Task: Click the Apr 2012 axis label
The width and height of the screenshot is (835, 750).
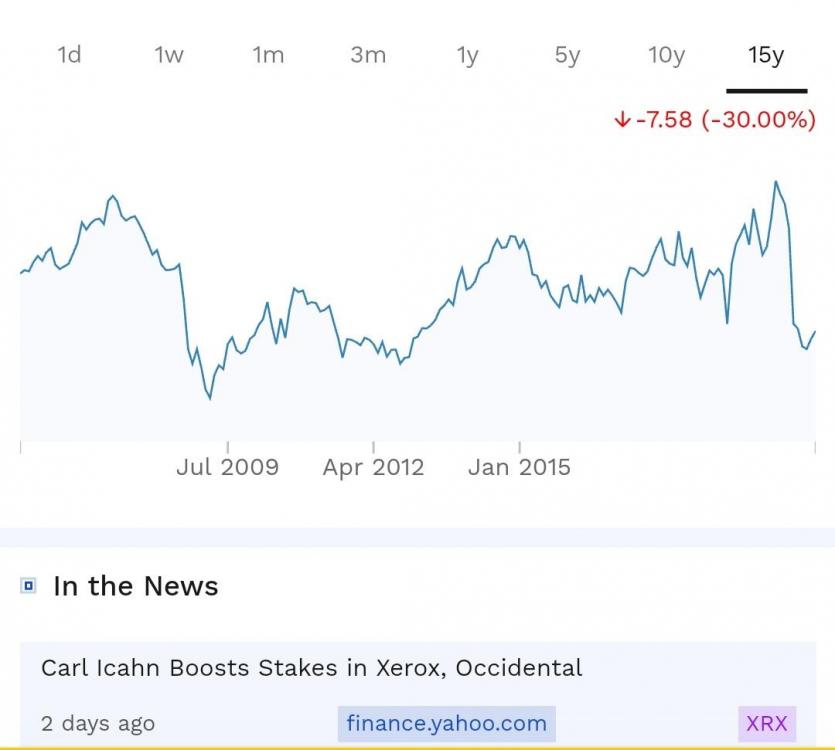Action: pyautogui.click(x=373, y=467)
